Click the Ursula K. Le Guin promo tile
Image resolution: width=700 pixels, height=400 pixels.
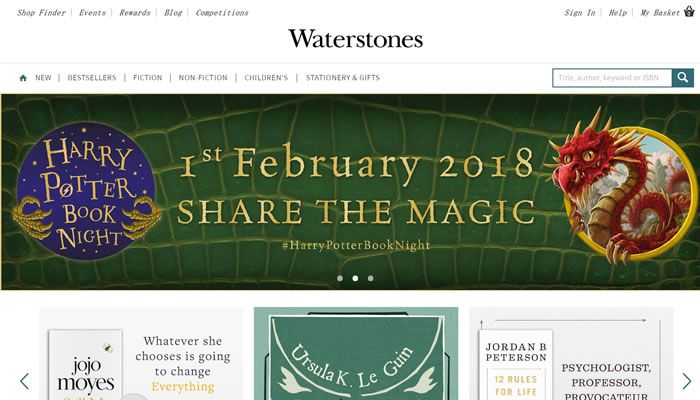pos(356,354)
